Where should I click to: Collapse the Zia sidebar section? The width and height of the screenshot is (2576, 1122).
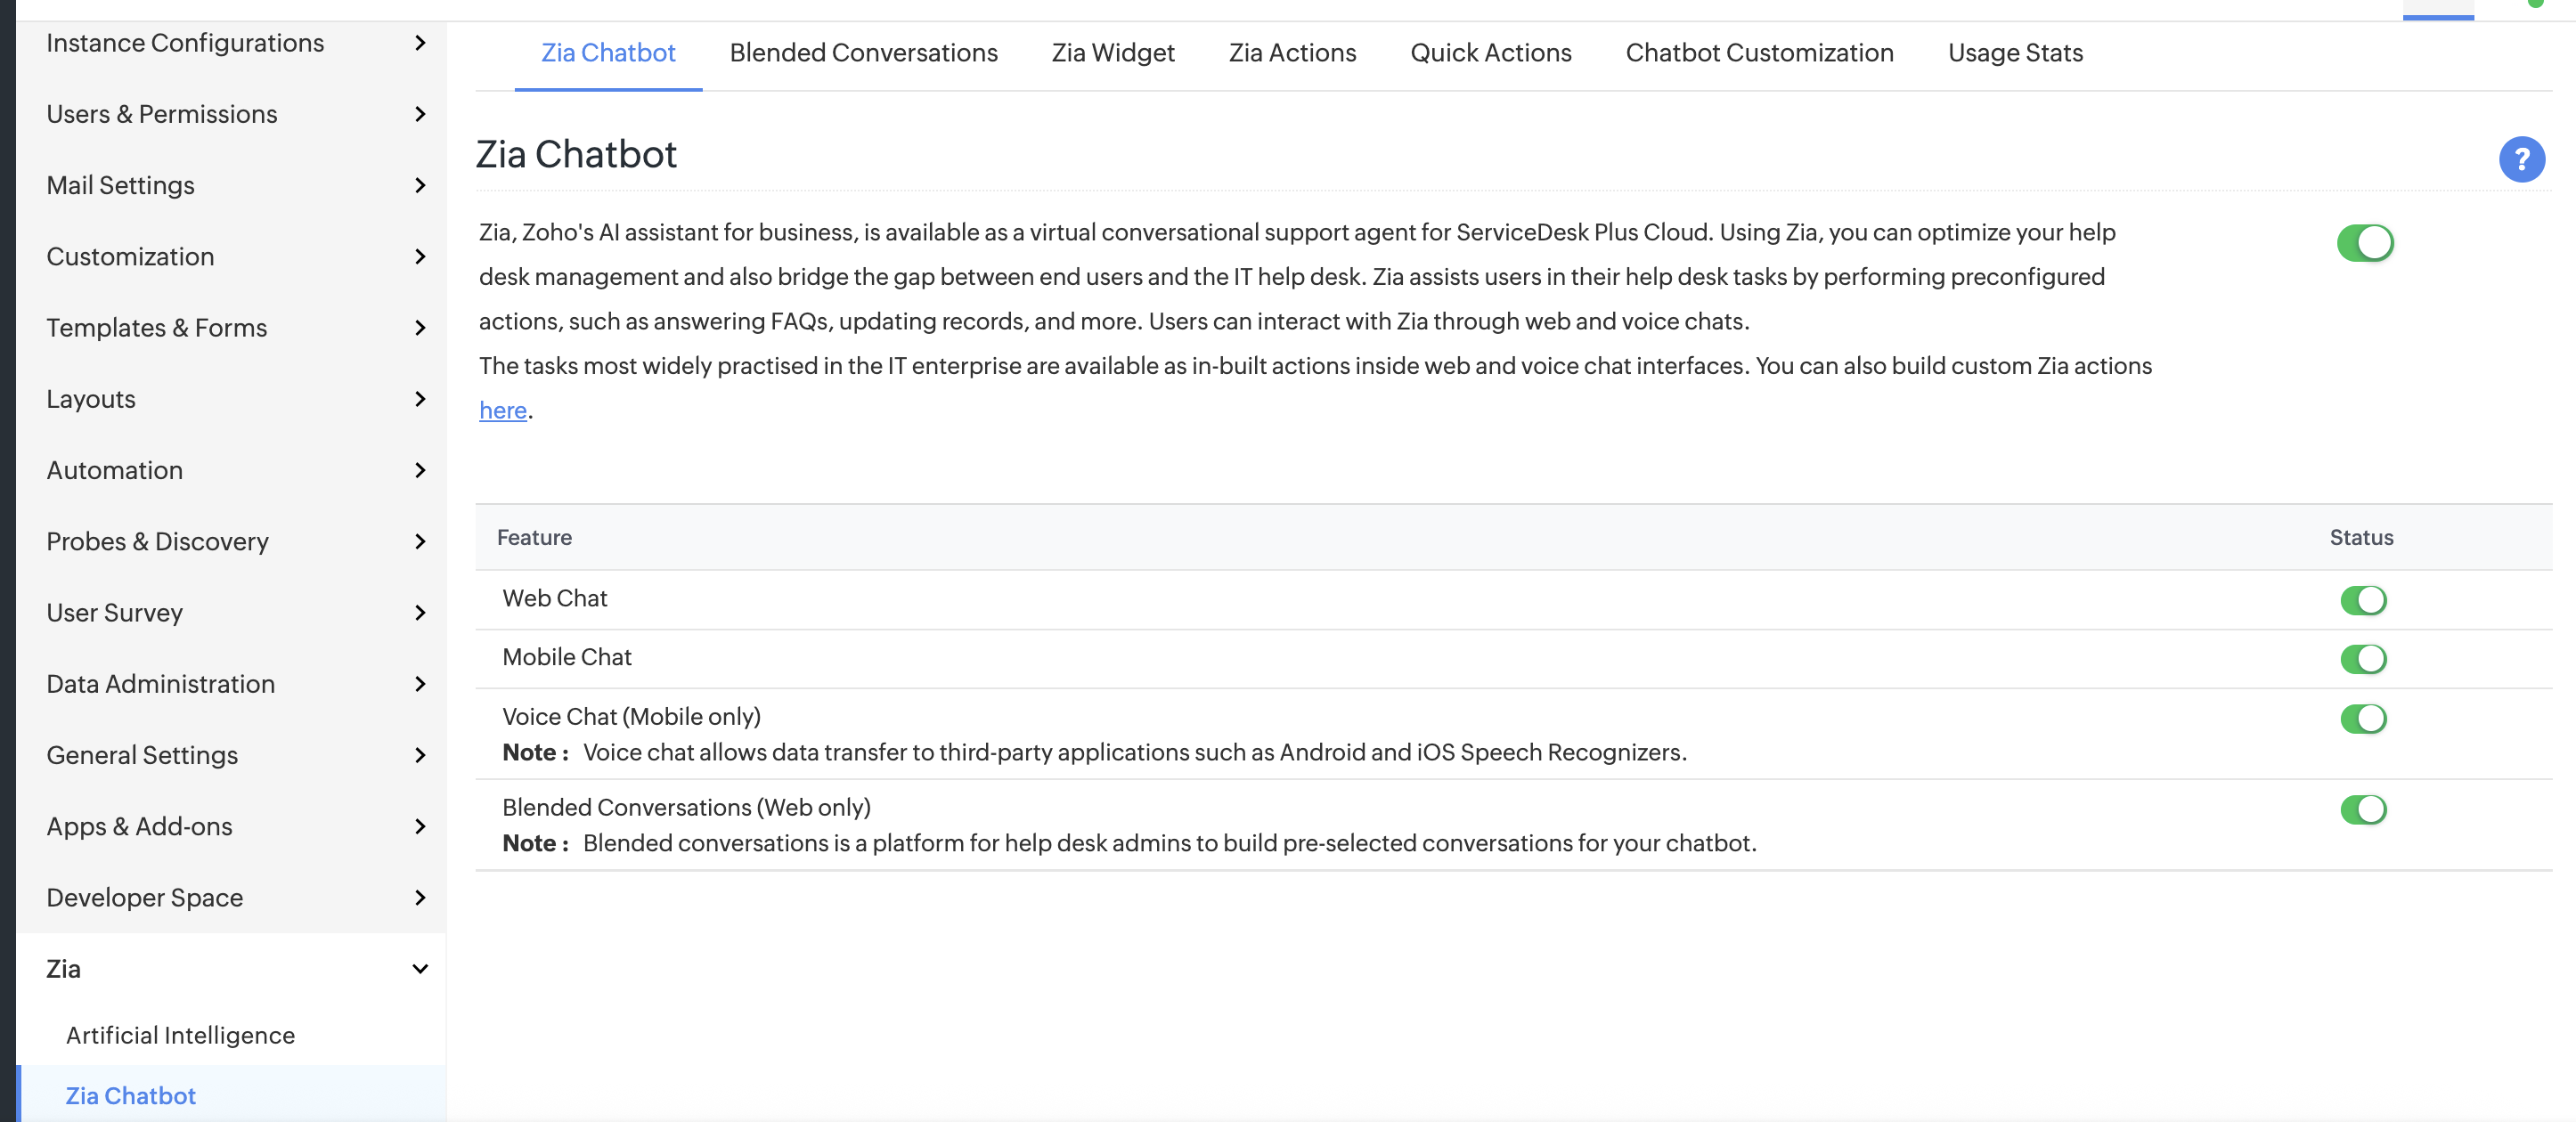pos(420,968)
